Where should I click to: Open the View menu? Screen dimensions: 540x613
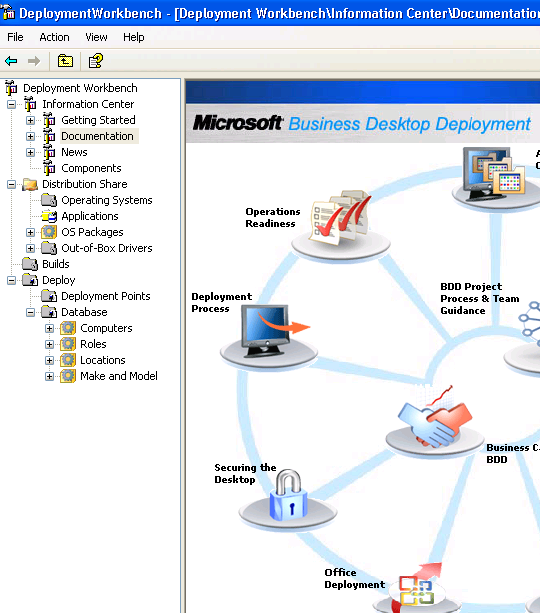coord(96,37)
